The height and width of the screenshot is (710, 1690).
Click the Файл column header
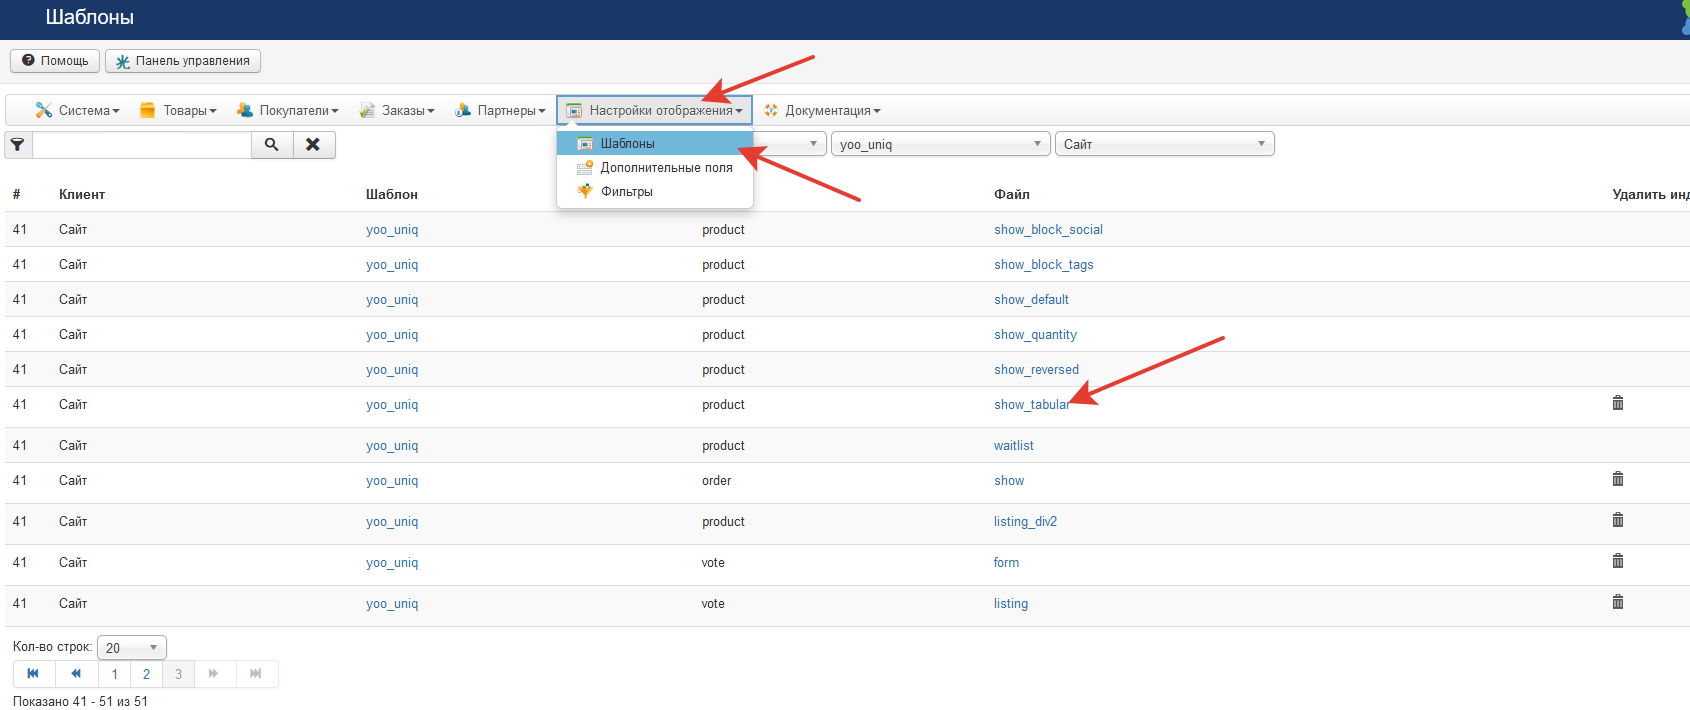pos(1012,195)
